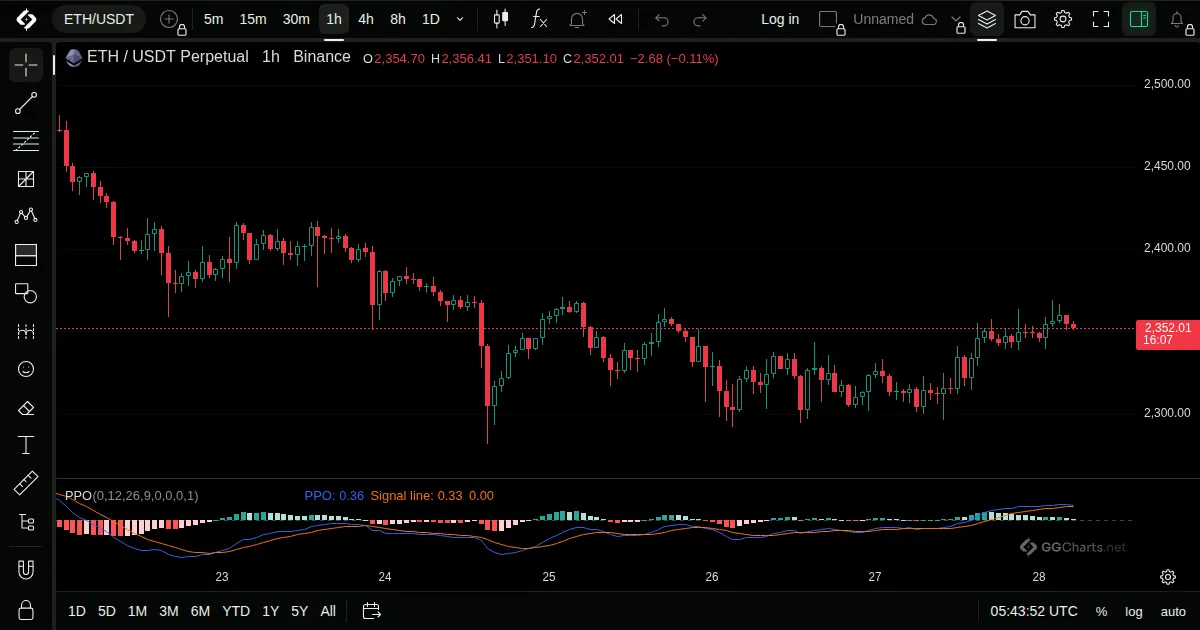This screenshot has height=630, width=1200.
Task: Click the 05:43:52 UTC timezone clock
Action: (1034, 611)
